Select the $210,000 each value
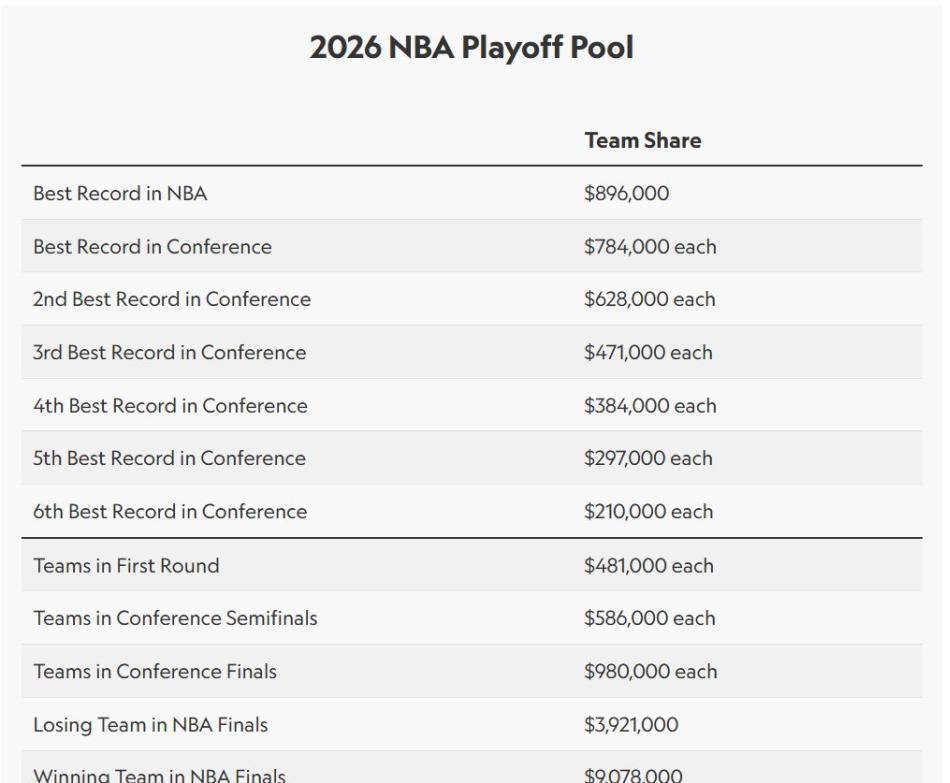950x783 pixels. pos(648,511)
